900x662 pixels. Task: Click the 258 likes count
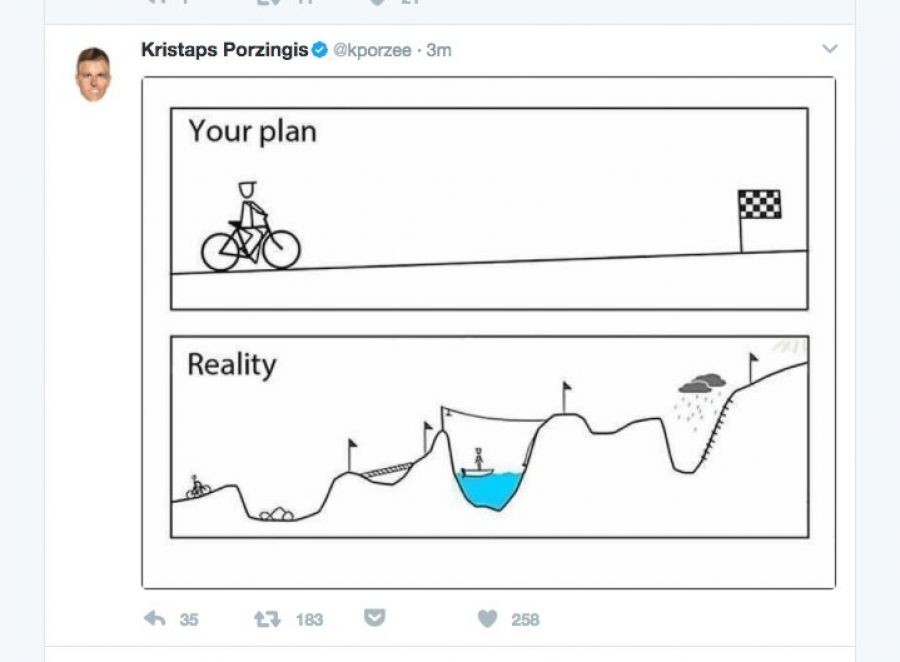tap(525, 620)
